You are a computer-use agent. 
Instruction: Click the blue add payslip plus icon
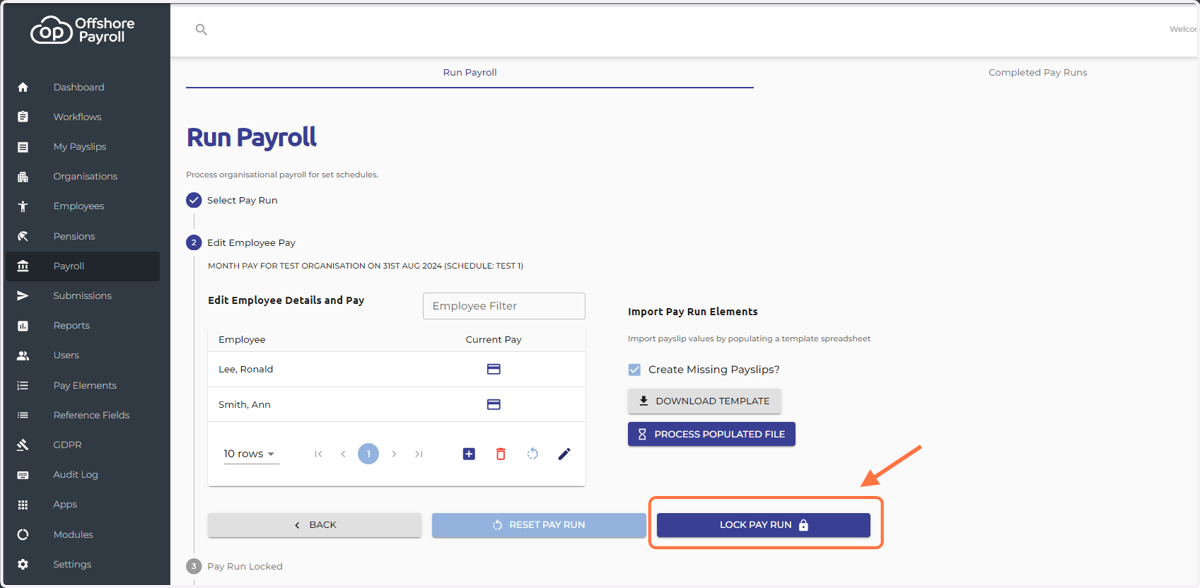(x=469, y=454)
